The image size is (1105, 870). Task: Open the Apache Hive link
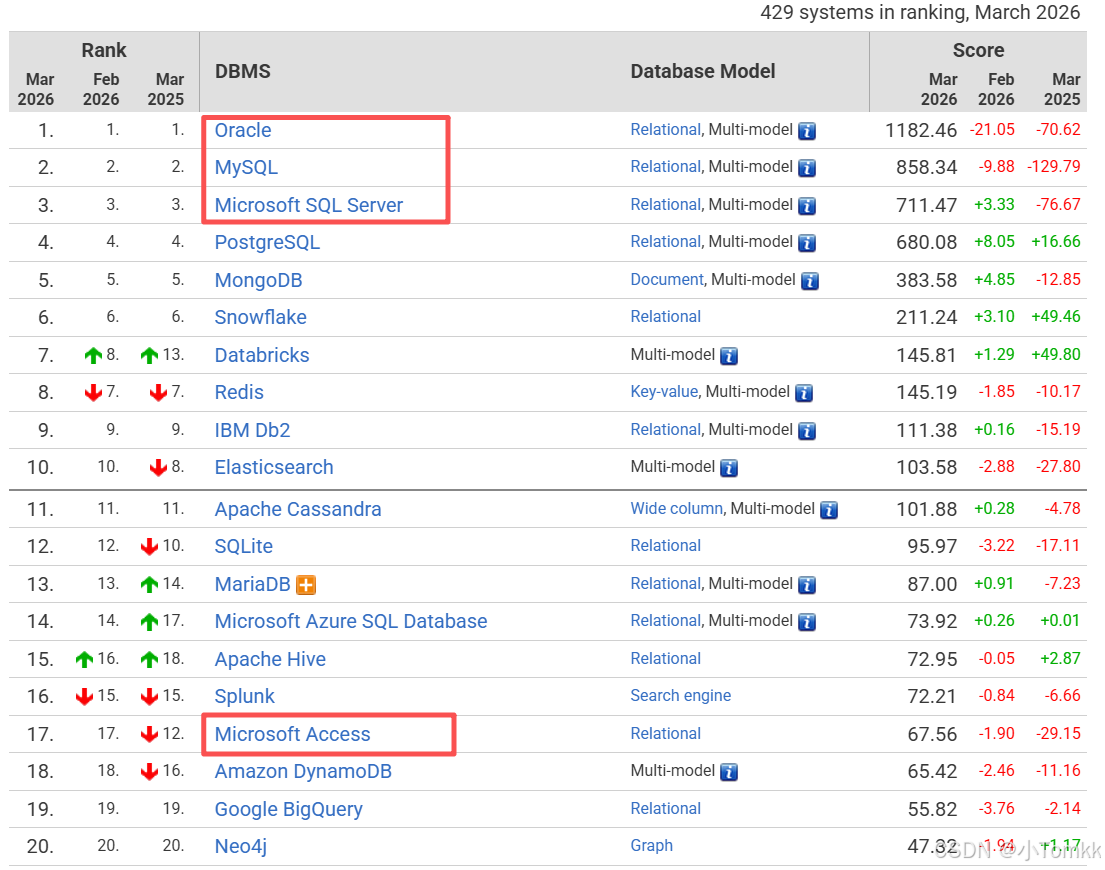(x=270, y=659)
